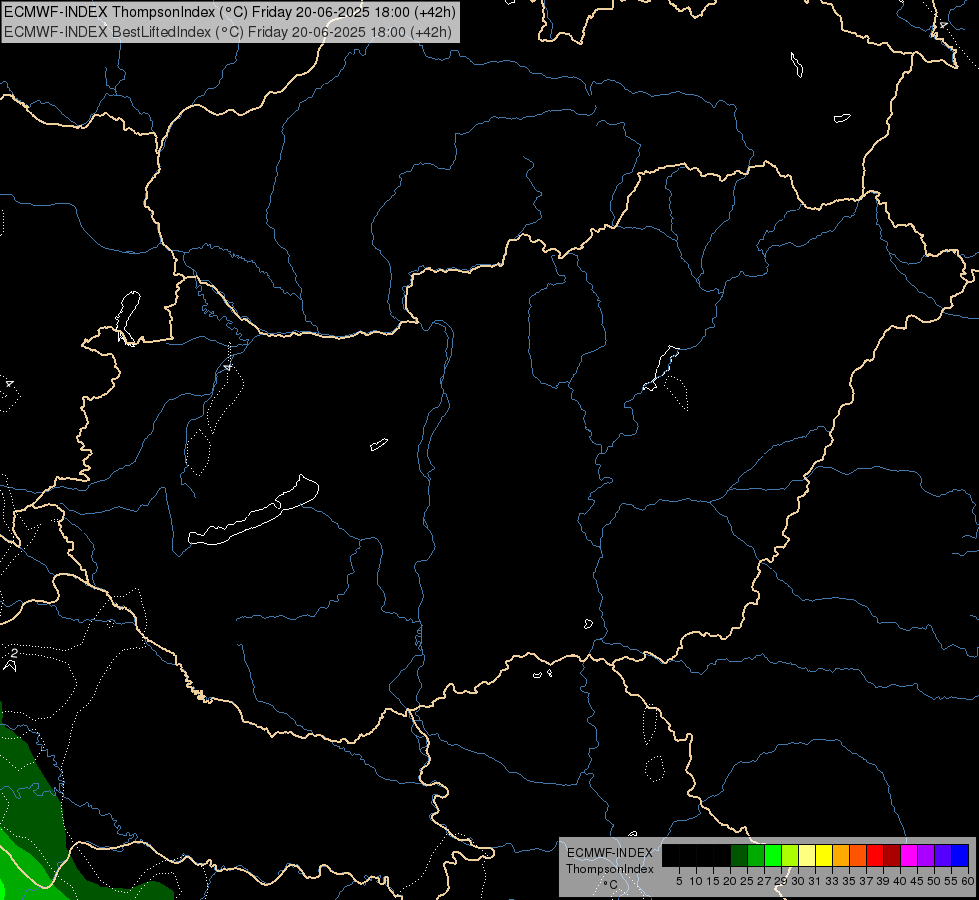Select the bright green 27–29 legend swatch

click(773, 855)
